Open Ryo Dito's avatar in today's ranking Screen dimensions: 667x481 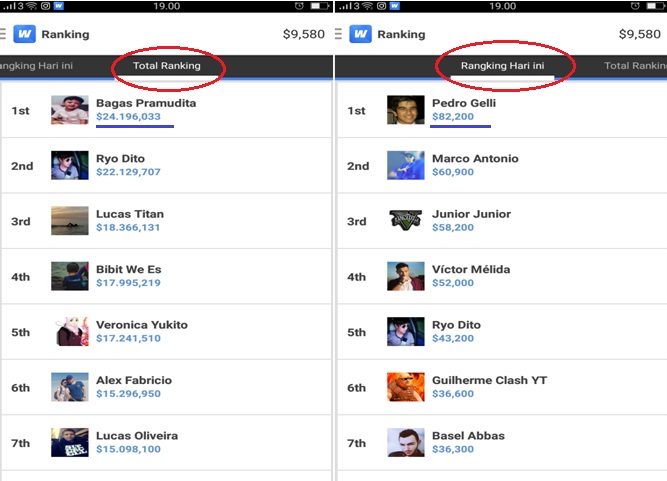[405, 332]
